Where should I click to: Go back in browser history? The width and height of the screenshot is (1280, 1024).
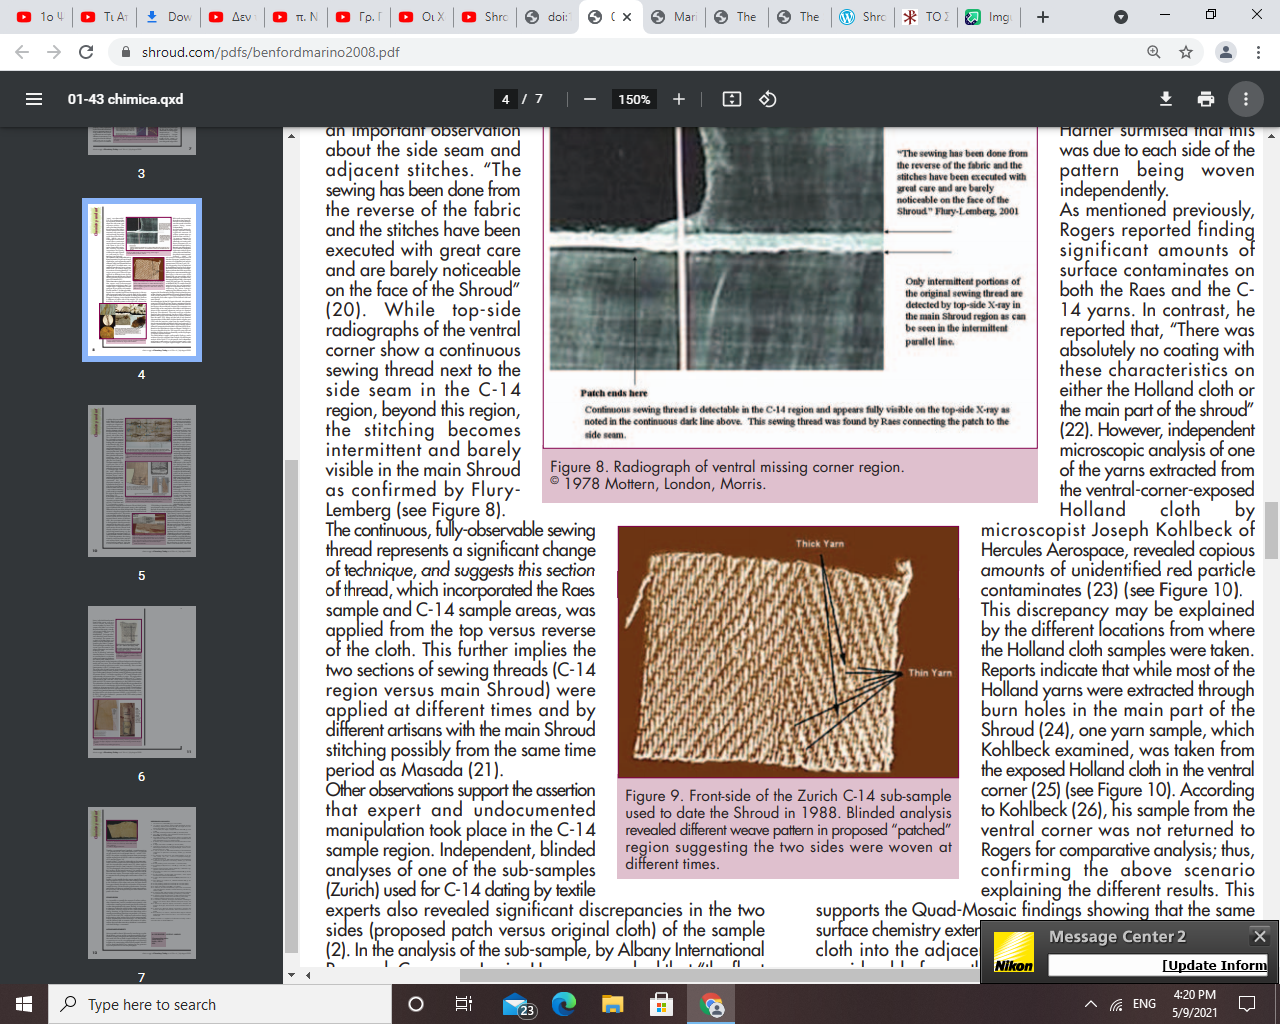pos(22,52)
